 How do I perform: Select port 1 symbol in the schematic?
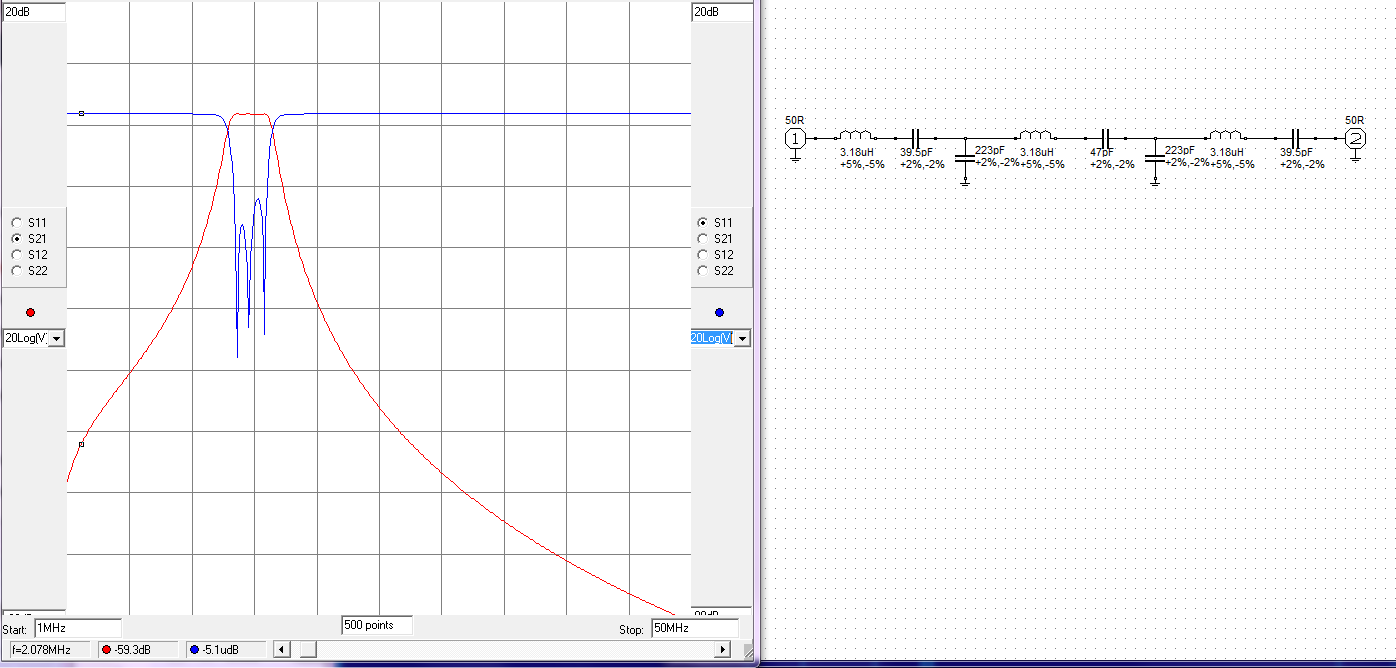point(795,138)
